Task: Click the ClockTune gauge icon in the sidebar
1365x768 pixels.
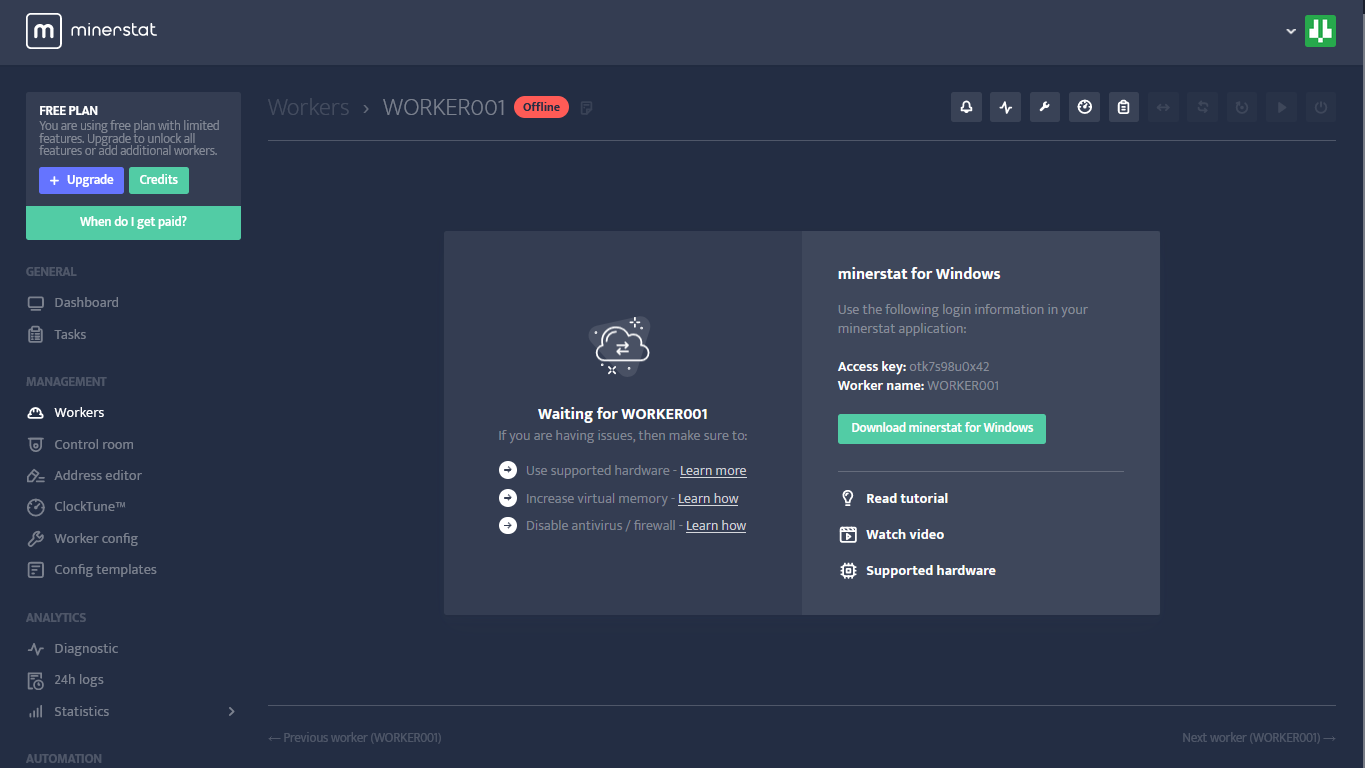Action: click(x=36, y=507)
